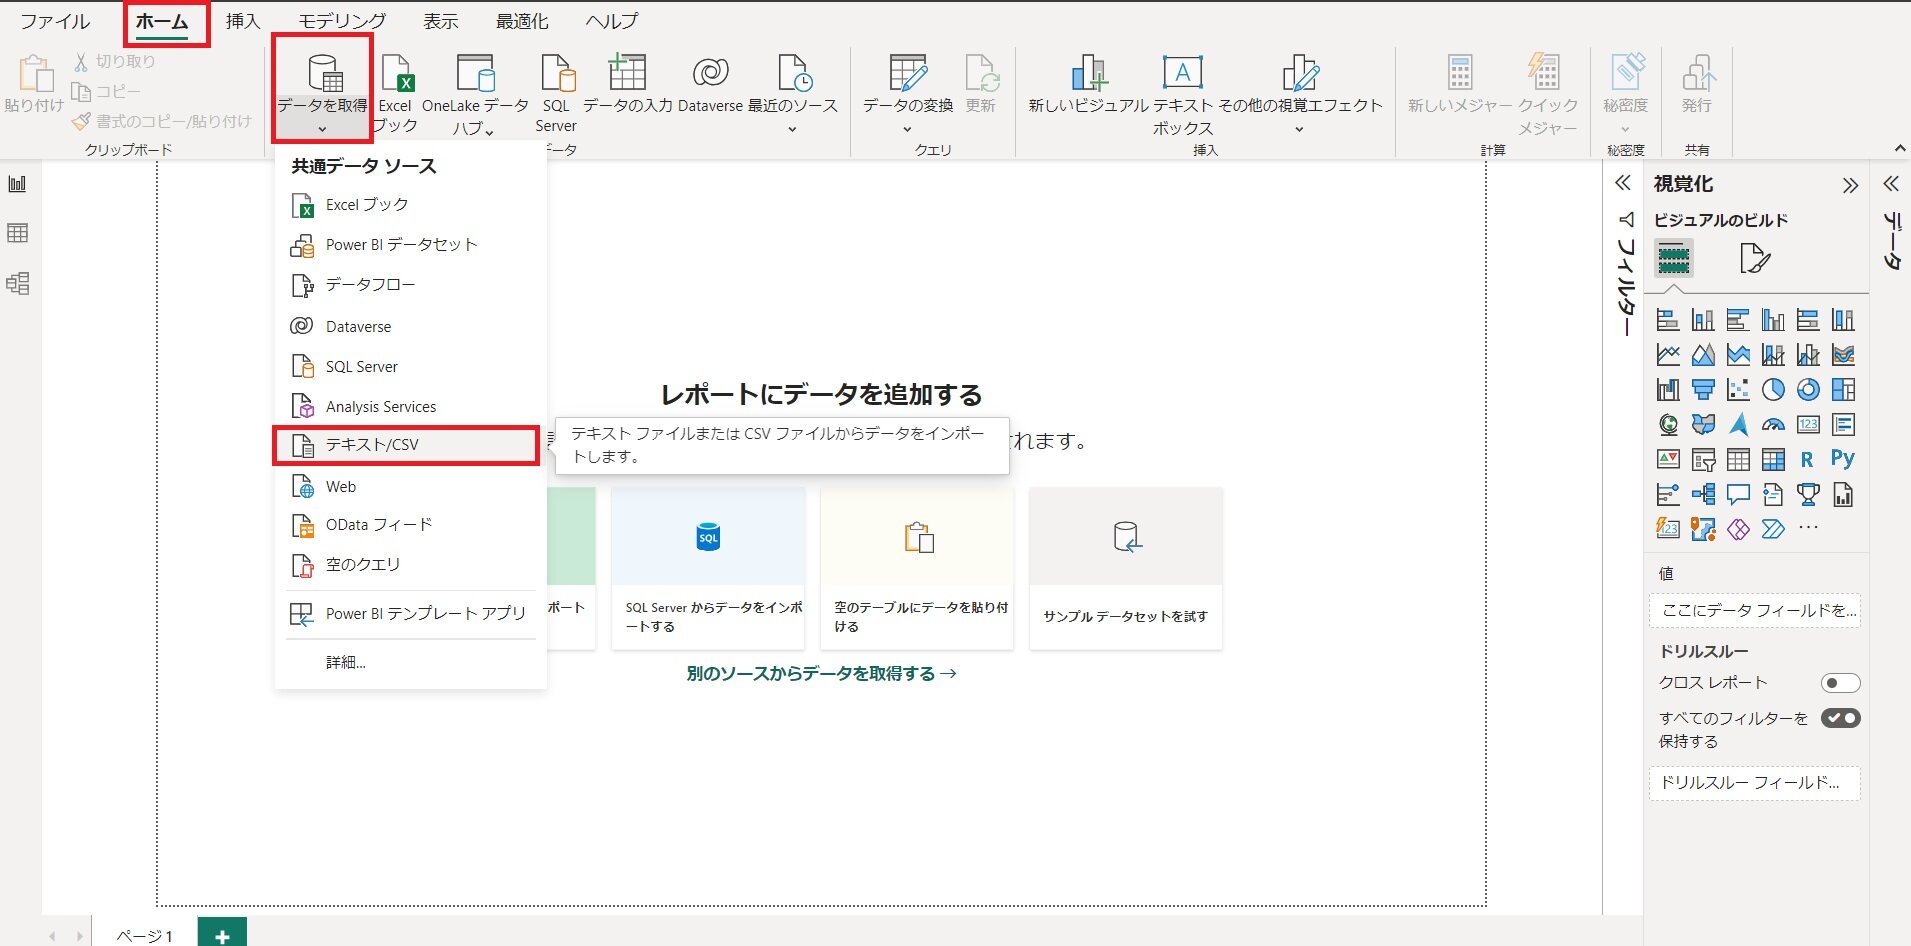Image resolution: width=1911 pixels, height=946 pixels.
Task: Click the サンプル データセットを試す card
Action: 1126,568
